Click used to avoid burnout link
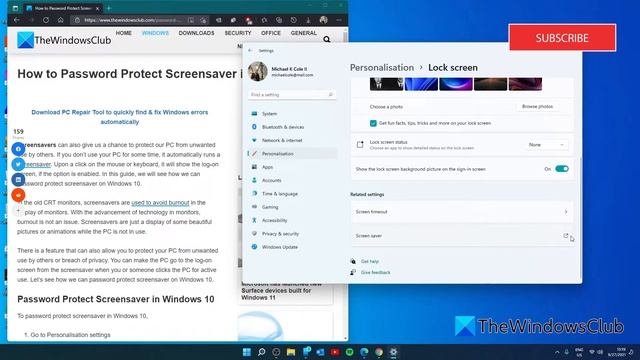Viewport: 640px width, 360px height. pyautogui.click(x=160, y=202)
